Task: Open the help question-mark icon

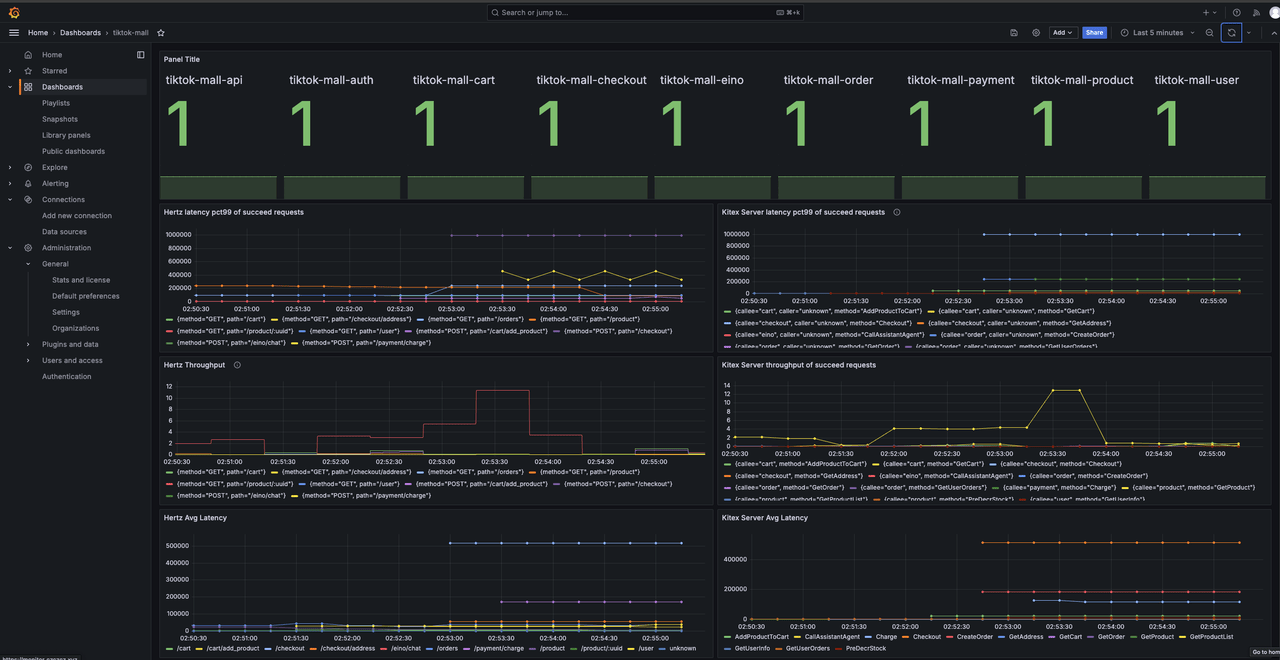Action: click(x=1237, y=12)
